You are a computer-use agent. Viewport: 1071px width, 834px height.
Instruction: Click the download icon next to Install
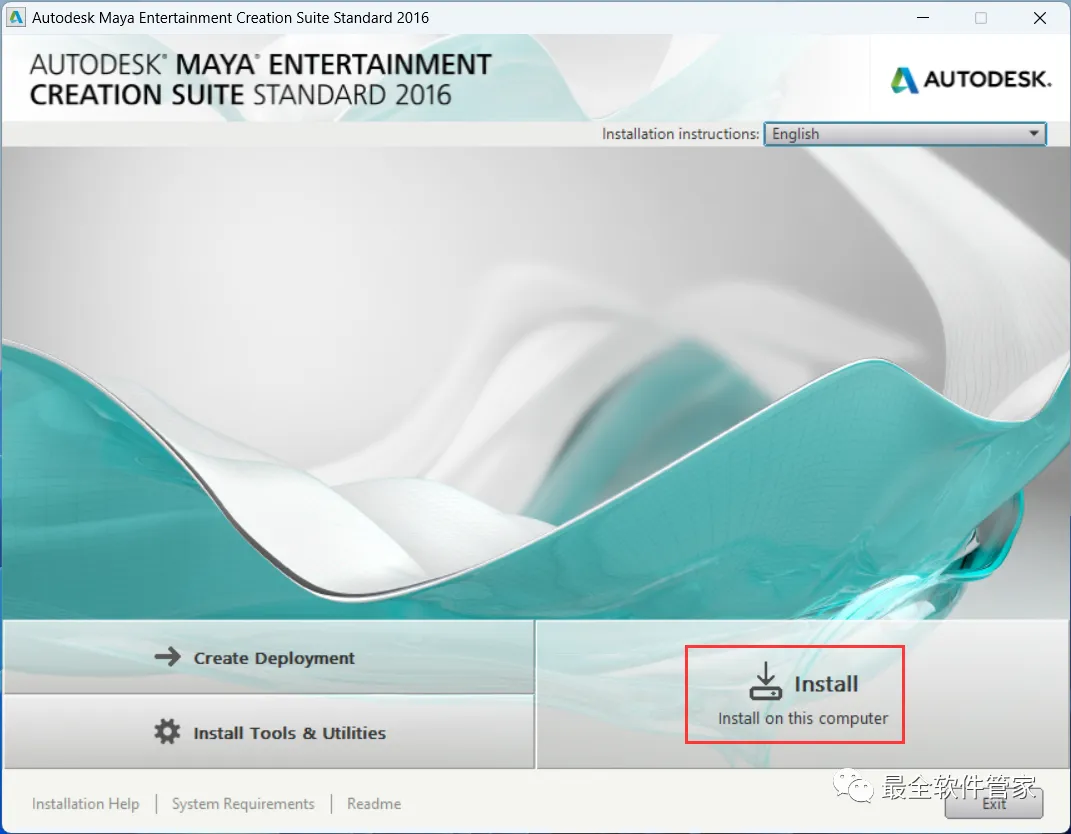(766, 682)
